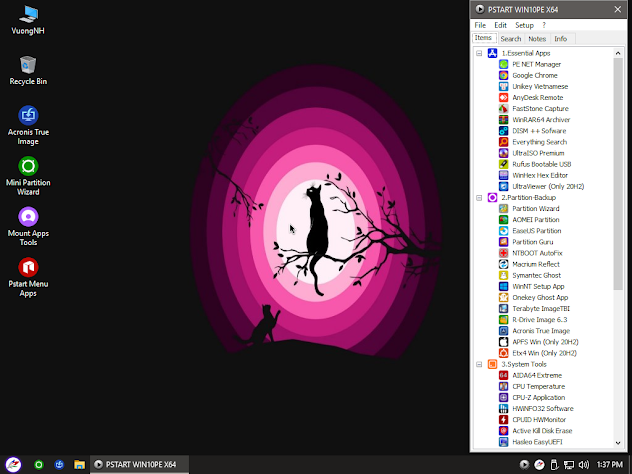This screenshot has width=632, height=474.
Task: Switch to the Notes tab
Action: (537, 39)
